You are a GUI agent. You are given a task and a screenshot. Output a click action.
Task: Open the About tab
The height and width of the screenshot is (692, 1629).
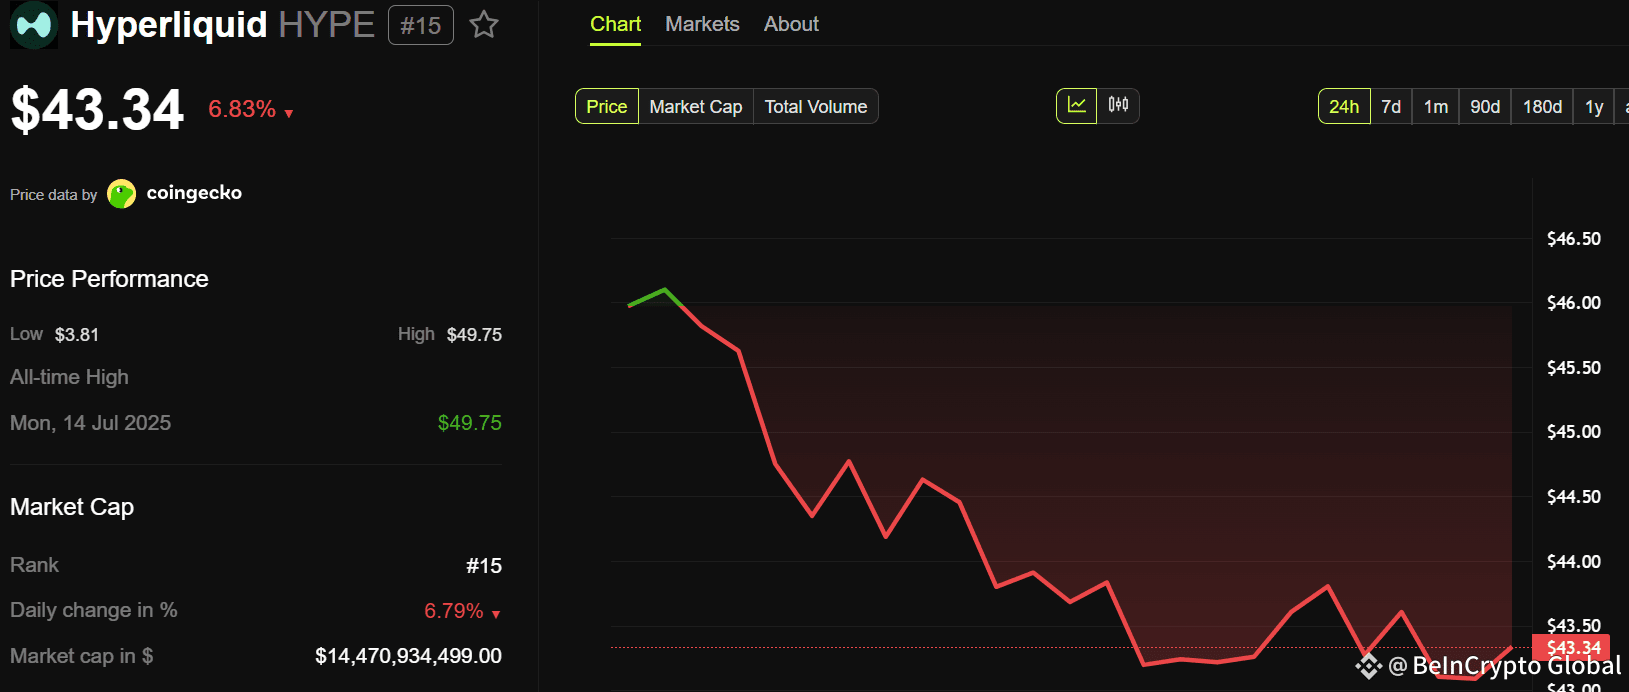[791, 24]
